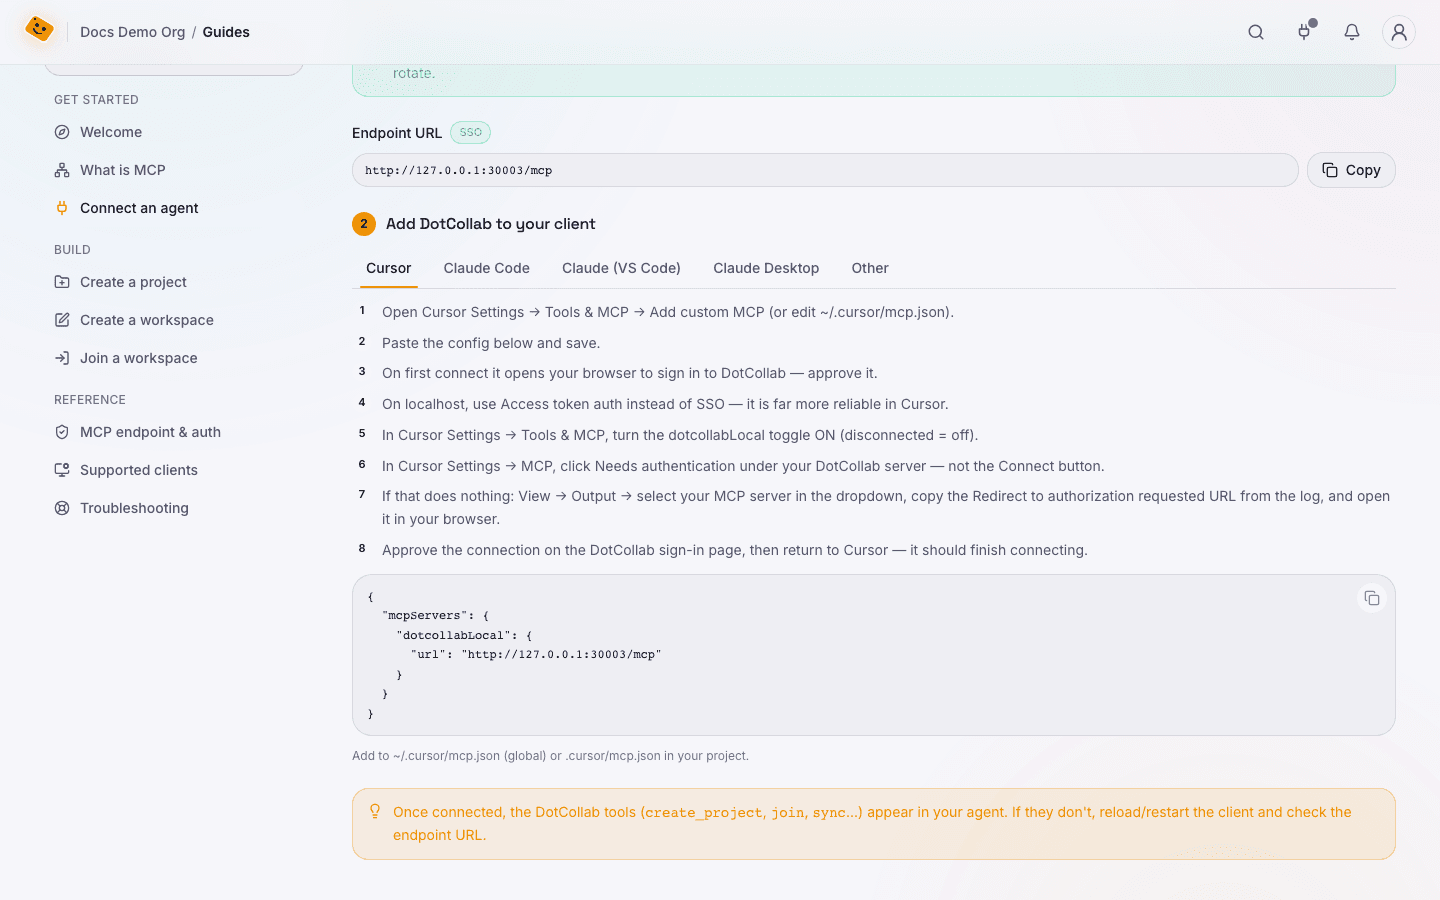Viewport: 1440px width, 900px height.
Task: Switch to the Claude Code tab
Action: 487,268
